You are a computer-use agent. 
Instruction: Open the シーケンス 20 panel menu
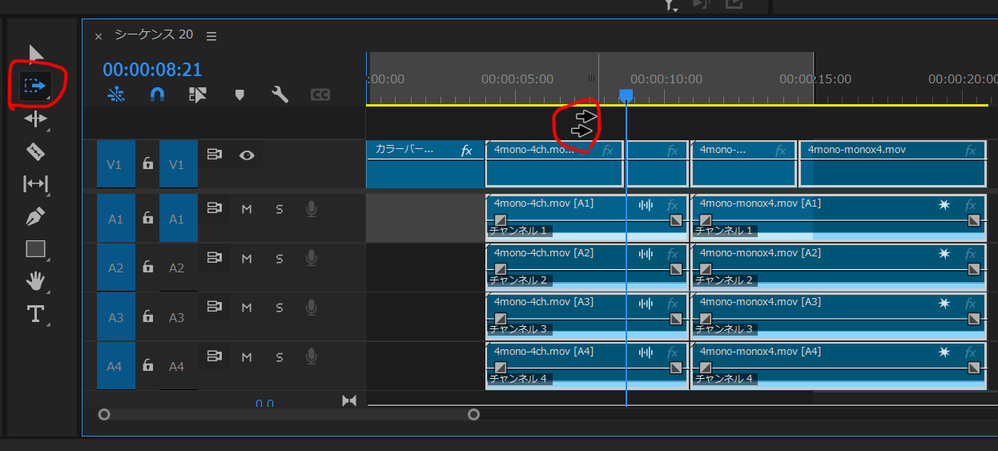pos(211,36)
